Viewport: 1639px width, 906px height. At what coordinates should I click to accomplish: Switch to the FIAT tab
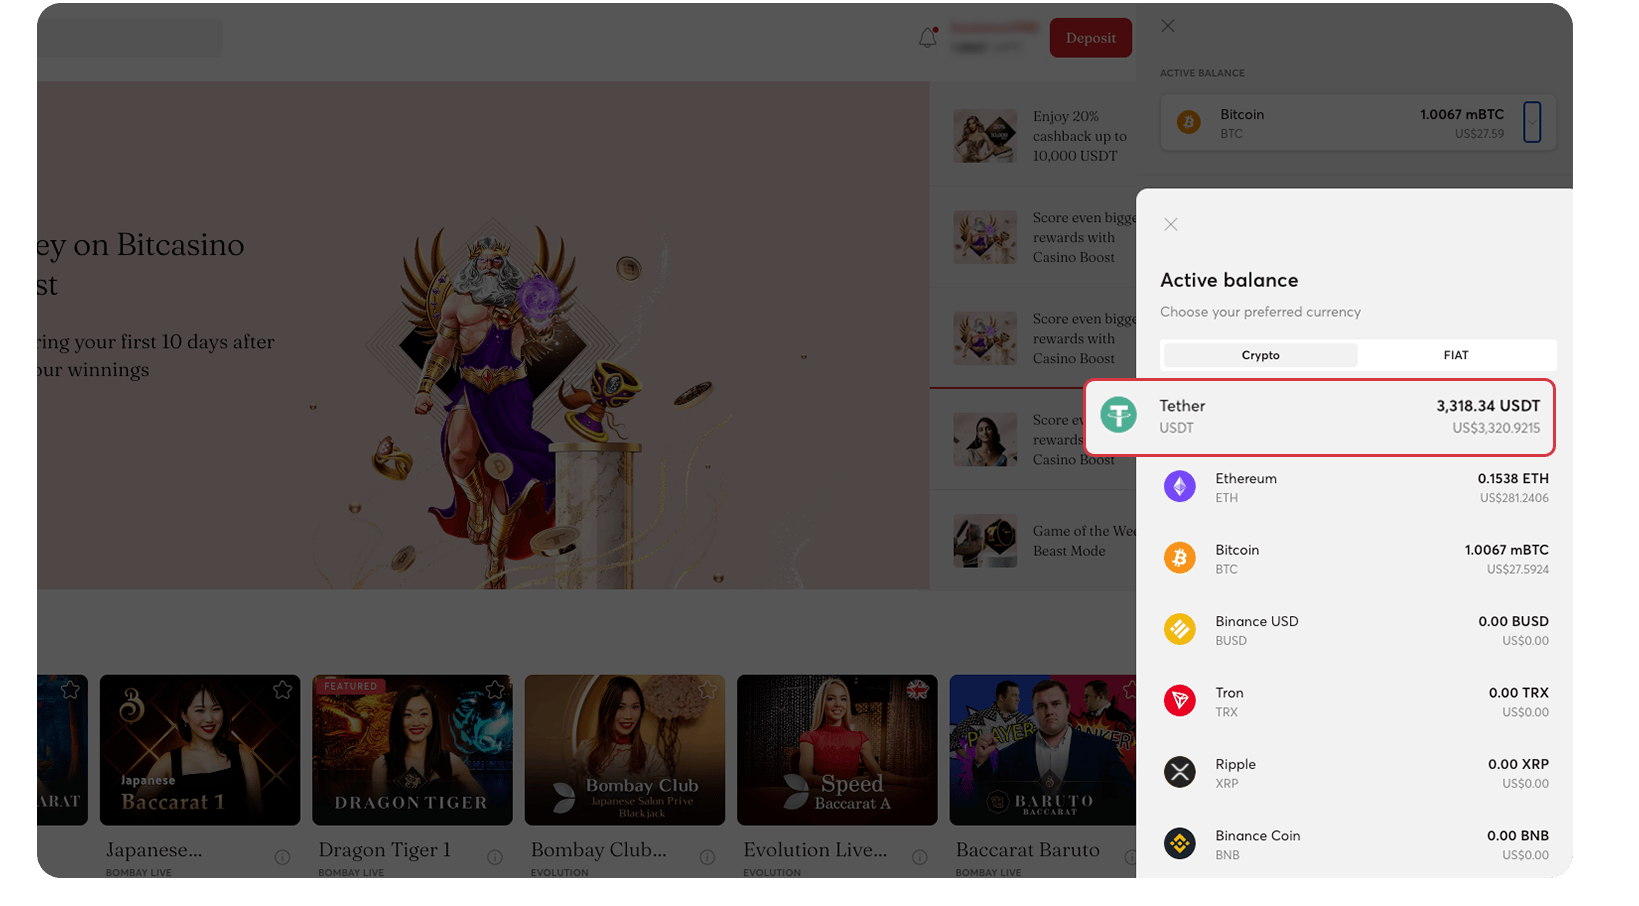click(1455, 355)
